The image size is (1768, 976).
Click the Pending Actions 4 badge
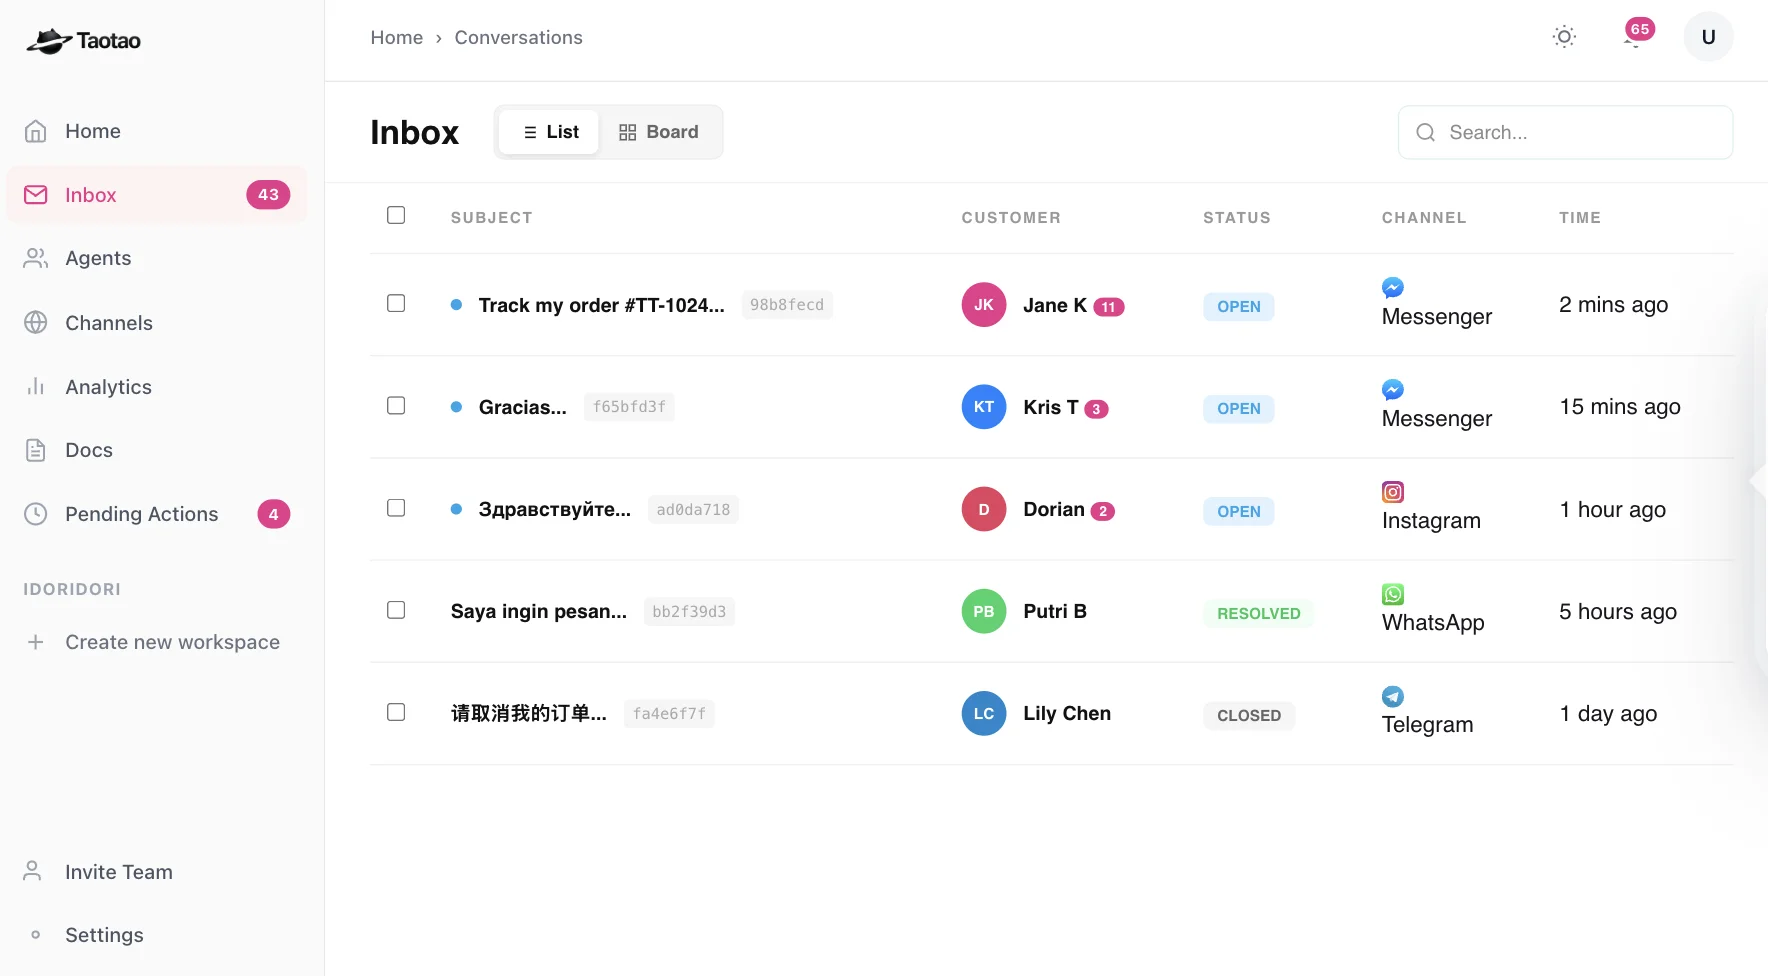click(274, 514)
